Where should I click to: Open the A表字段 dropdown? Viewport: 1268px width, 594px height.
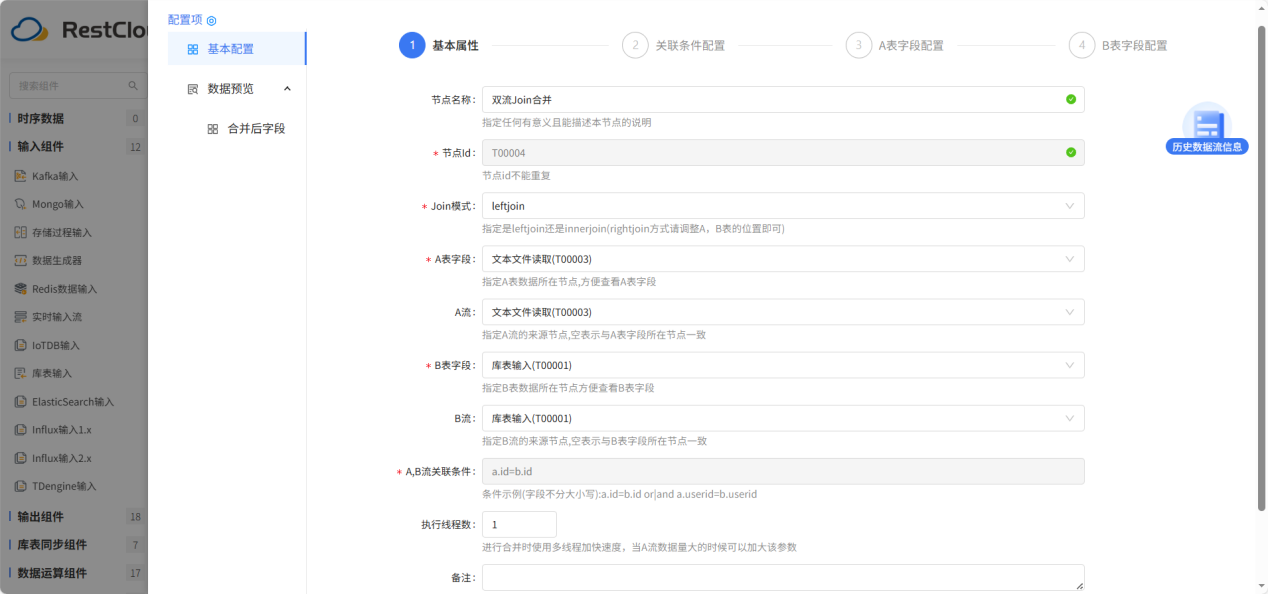(782, 259)
